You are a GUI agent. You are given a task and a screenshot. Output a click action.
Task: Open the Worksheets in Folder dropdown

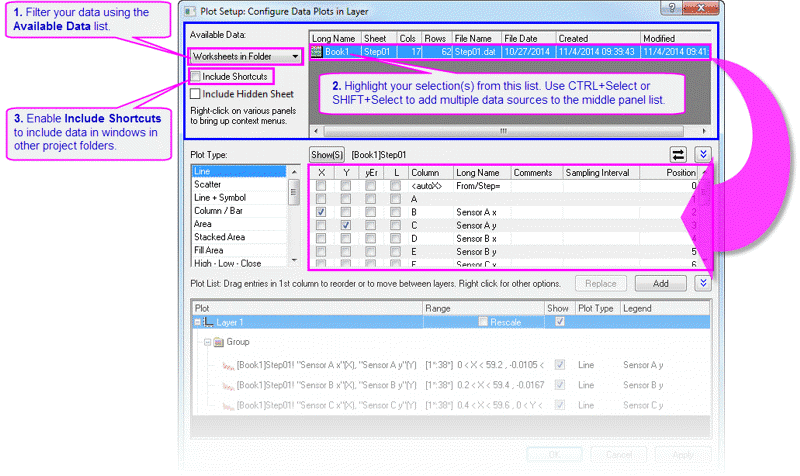pyautogui.click(x=246, y=57)
